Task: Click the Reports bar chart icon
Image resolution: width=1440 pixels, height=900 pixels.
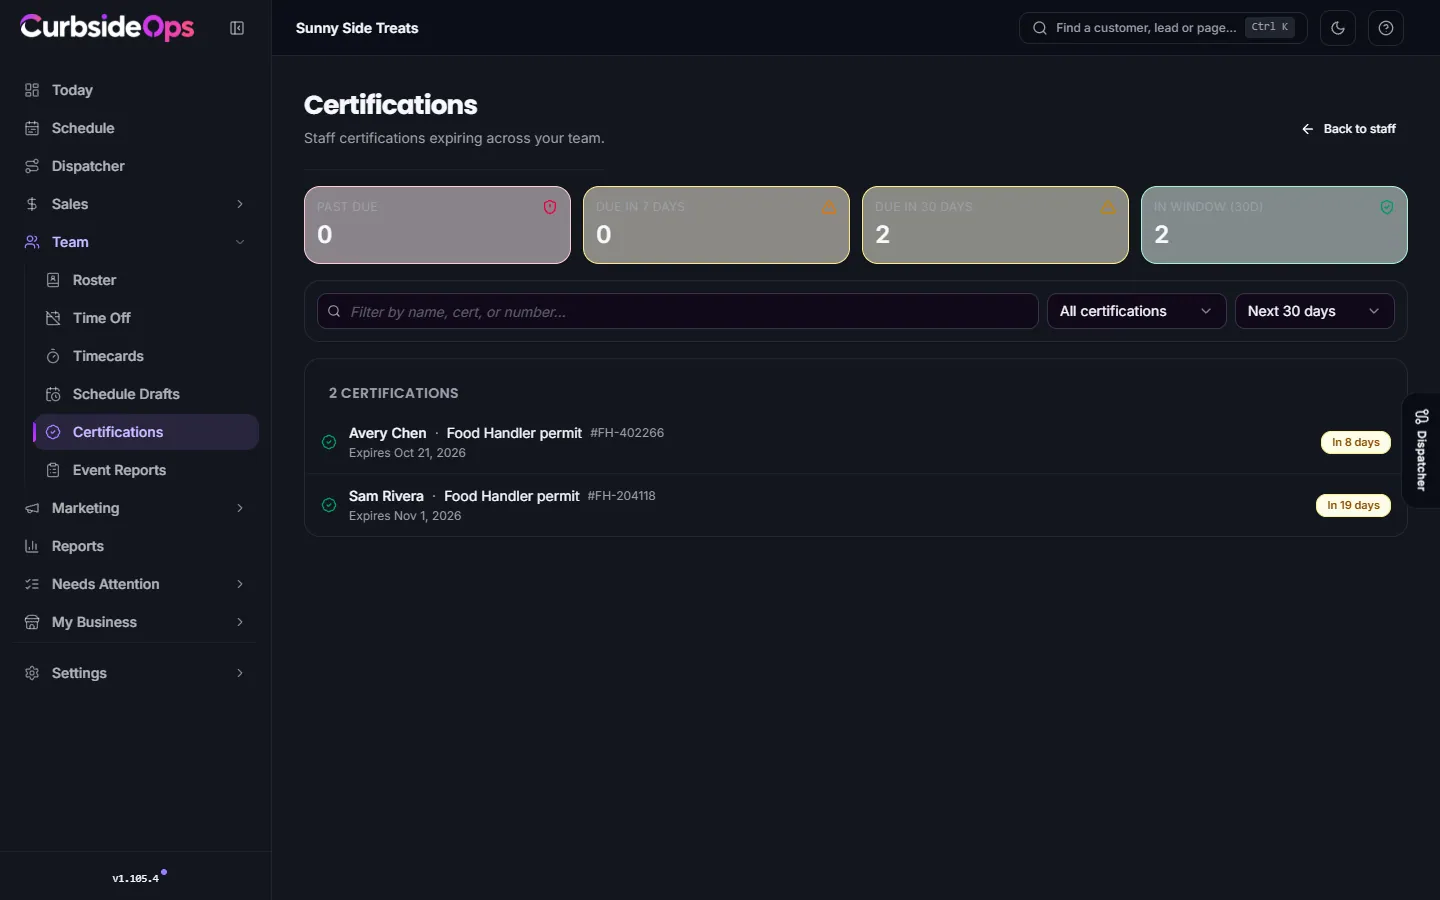Action: [32, 546]
